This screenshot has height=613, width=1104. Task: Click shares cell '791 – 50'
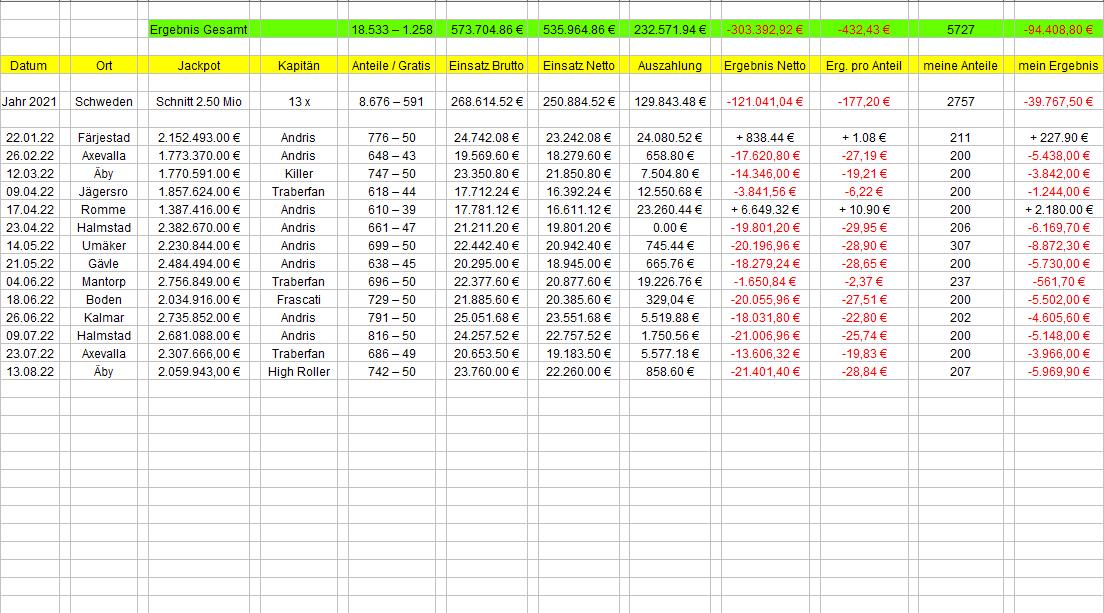[391, 317]
